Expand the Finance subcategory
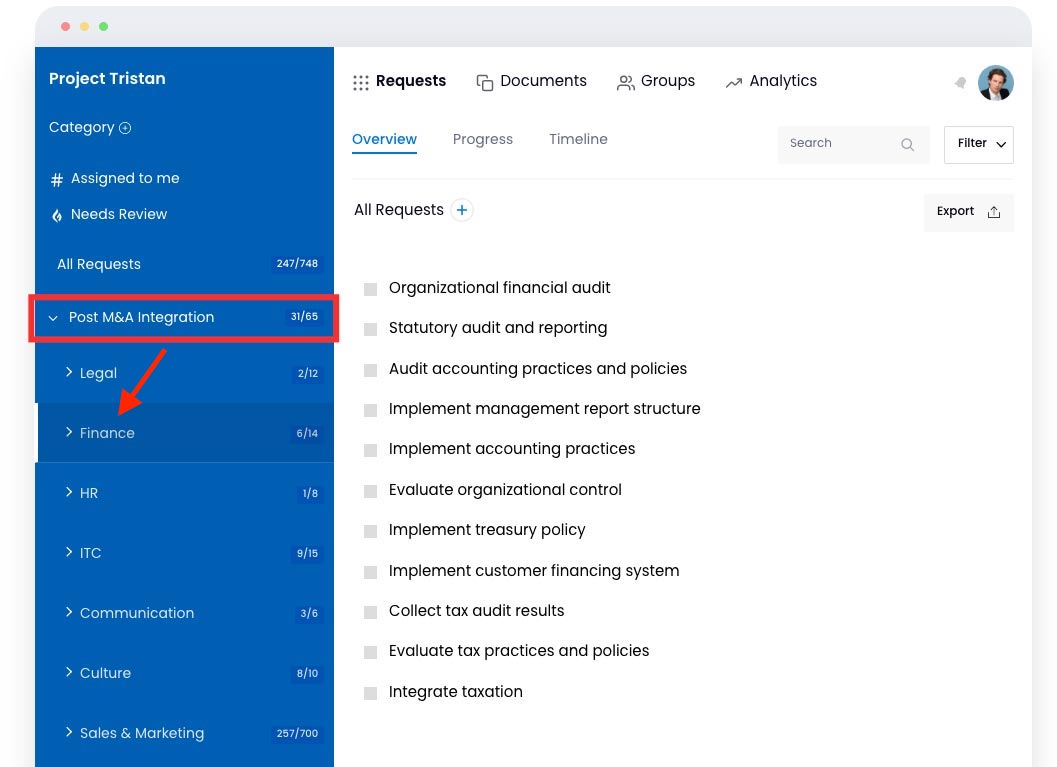 69,433
